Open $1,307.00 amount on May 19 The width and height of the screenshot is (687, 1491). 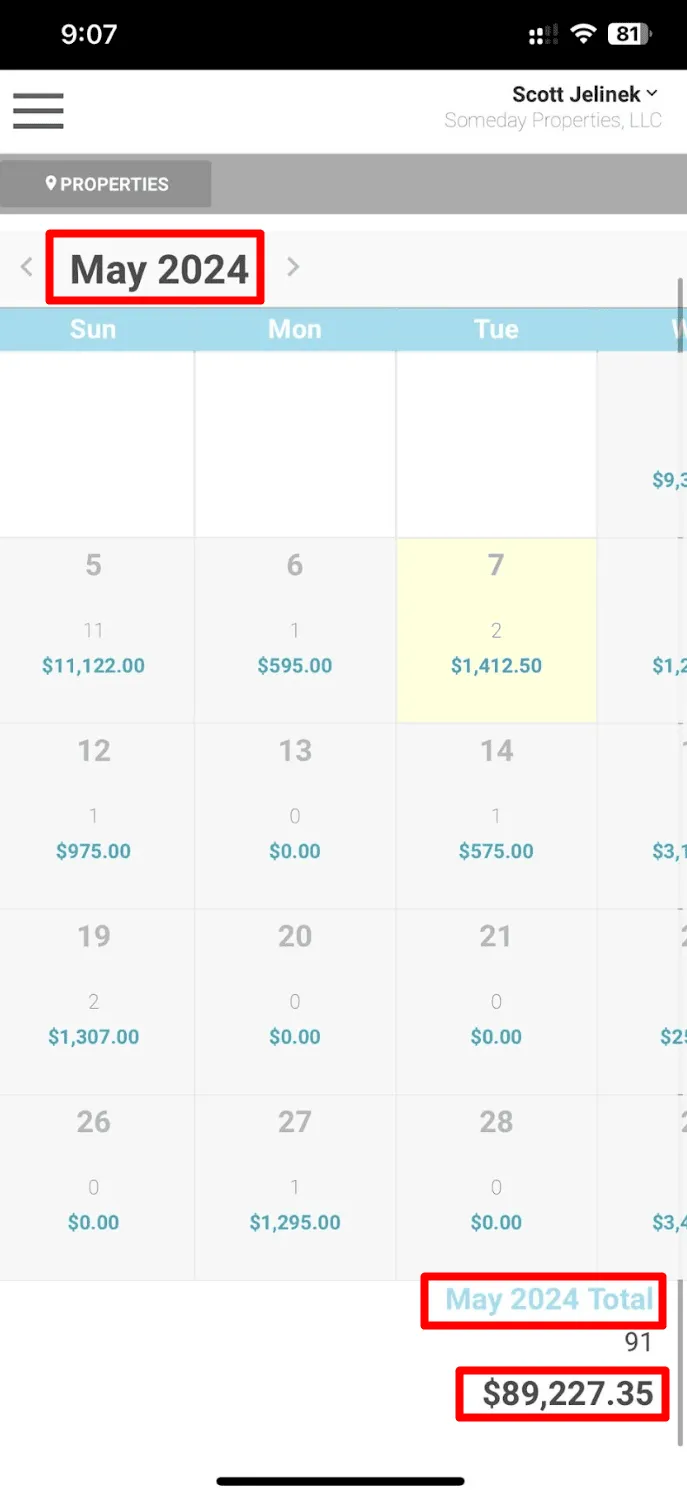coord(93,1037)
